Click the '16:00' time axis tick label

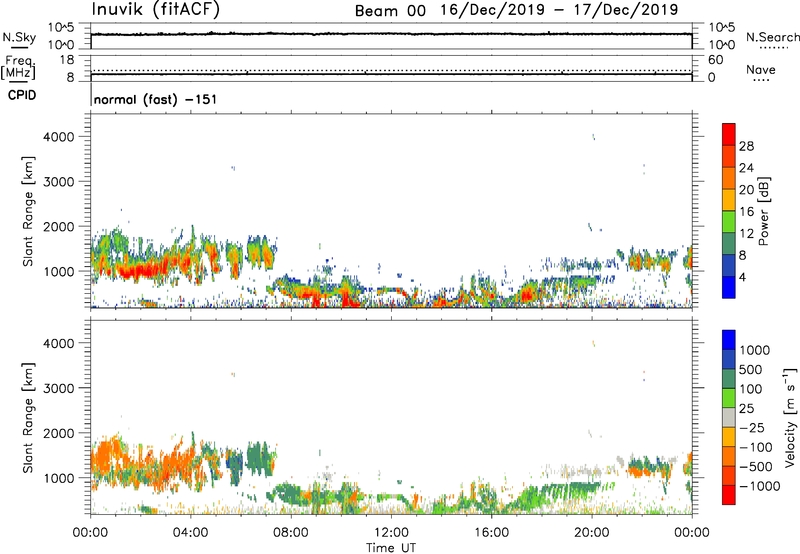point(491,533)
